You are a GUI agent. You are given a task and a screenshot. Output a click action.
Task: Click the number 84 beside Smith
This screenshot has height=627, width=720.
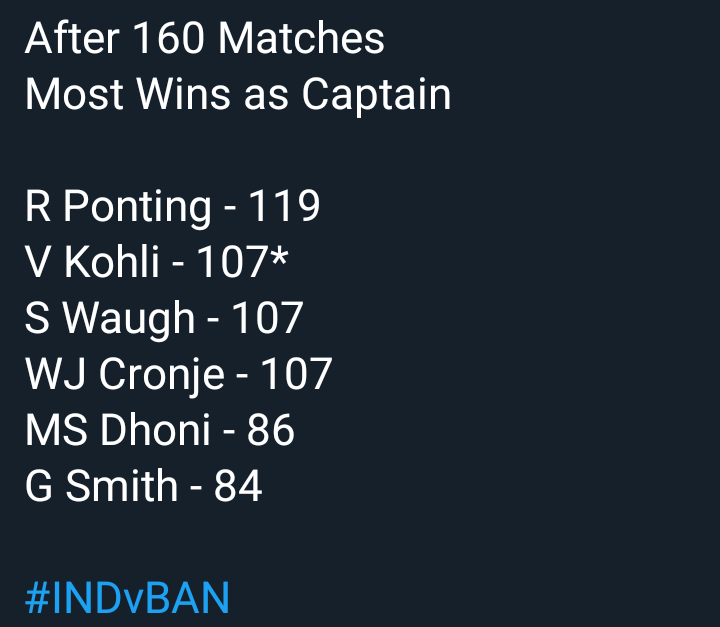[238, 486]
